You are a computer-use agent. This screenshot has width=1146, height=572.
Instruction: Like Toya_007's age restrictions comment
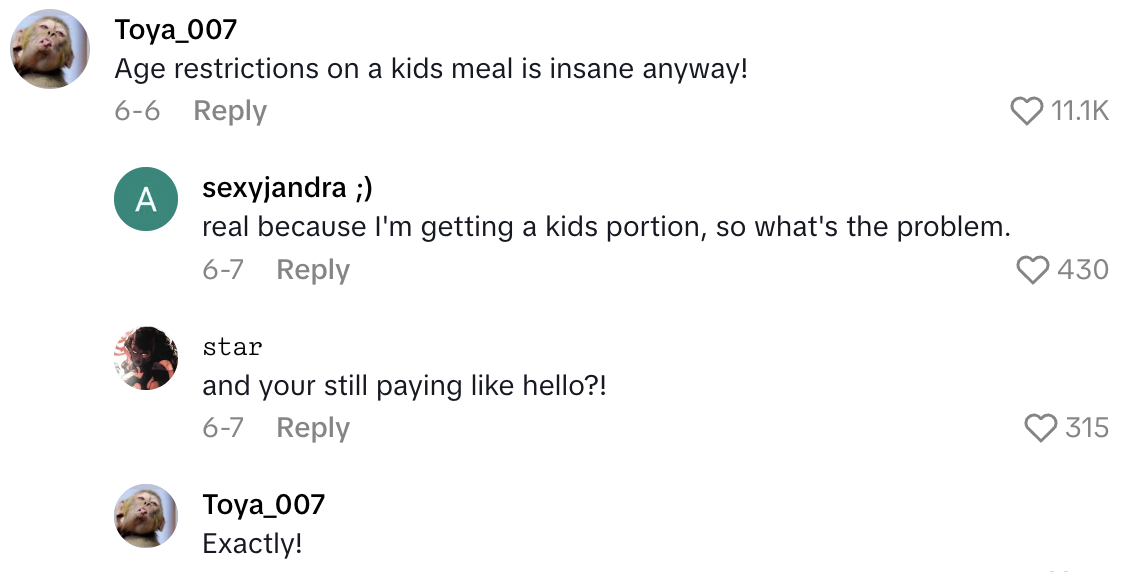(1027, 111)
